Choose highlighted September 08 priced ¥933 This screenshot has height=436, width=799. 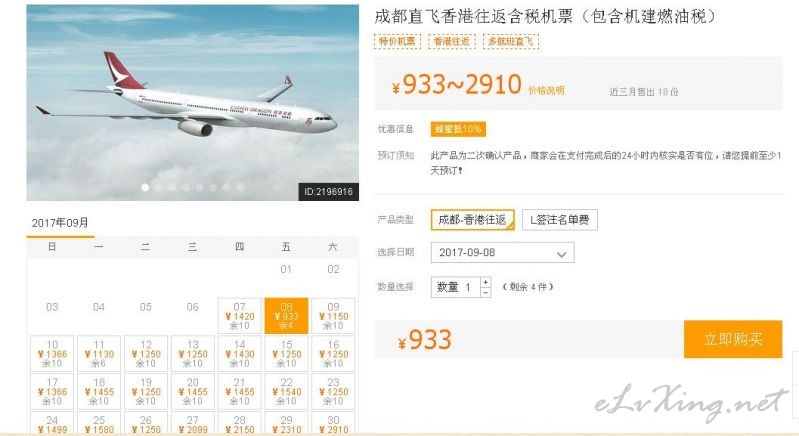pyautogui.click(x=286, y=316)
